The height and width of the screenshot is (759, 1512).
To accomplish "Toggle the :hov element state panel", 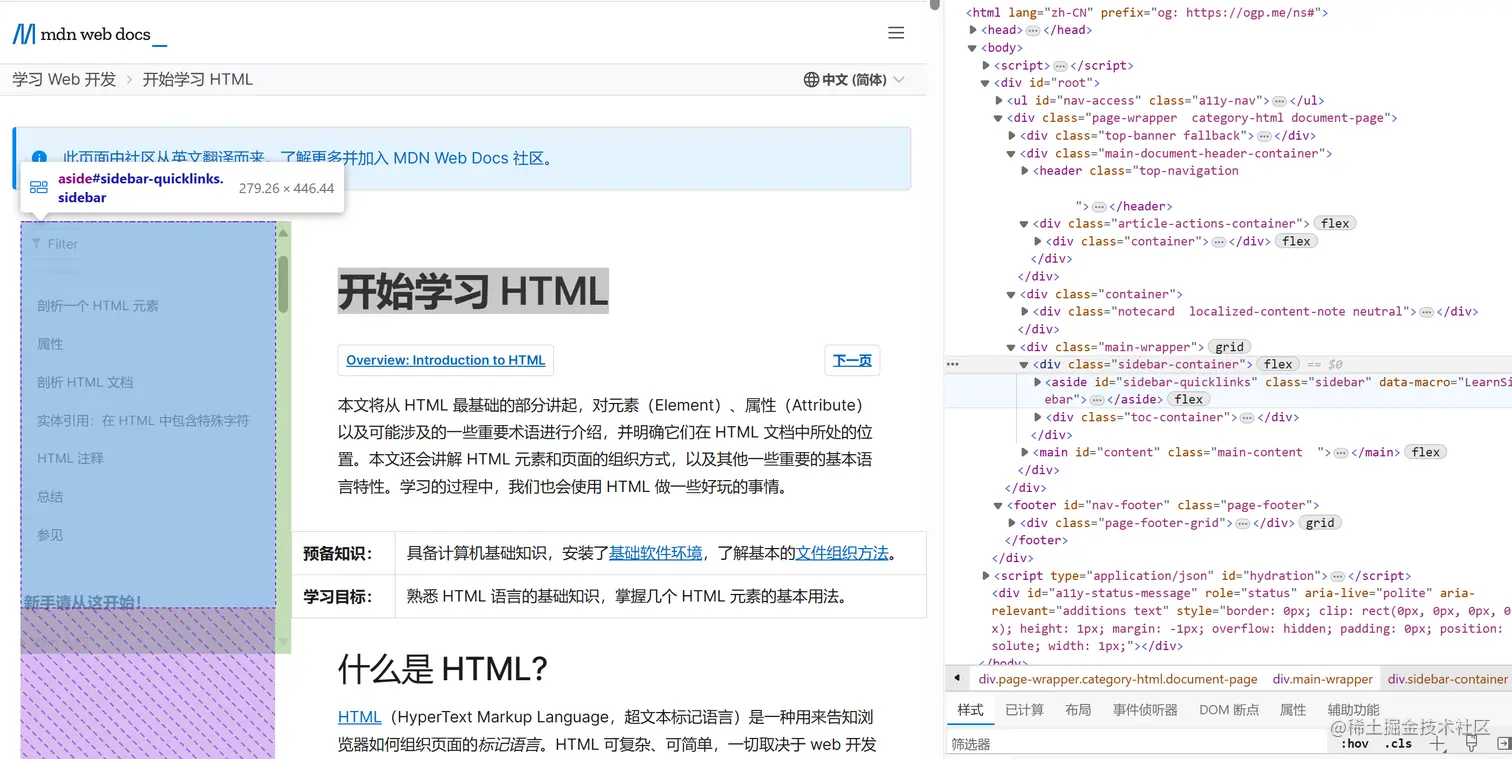I will click(x=1355, y=743).
